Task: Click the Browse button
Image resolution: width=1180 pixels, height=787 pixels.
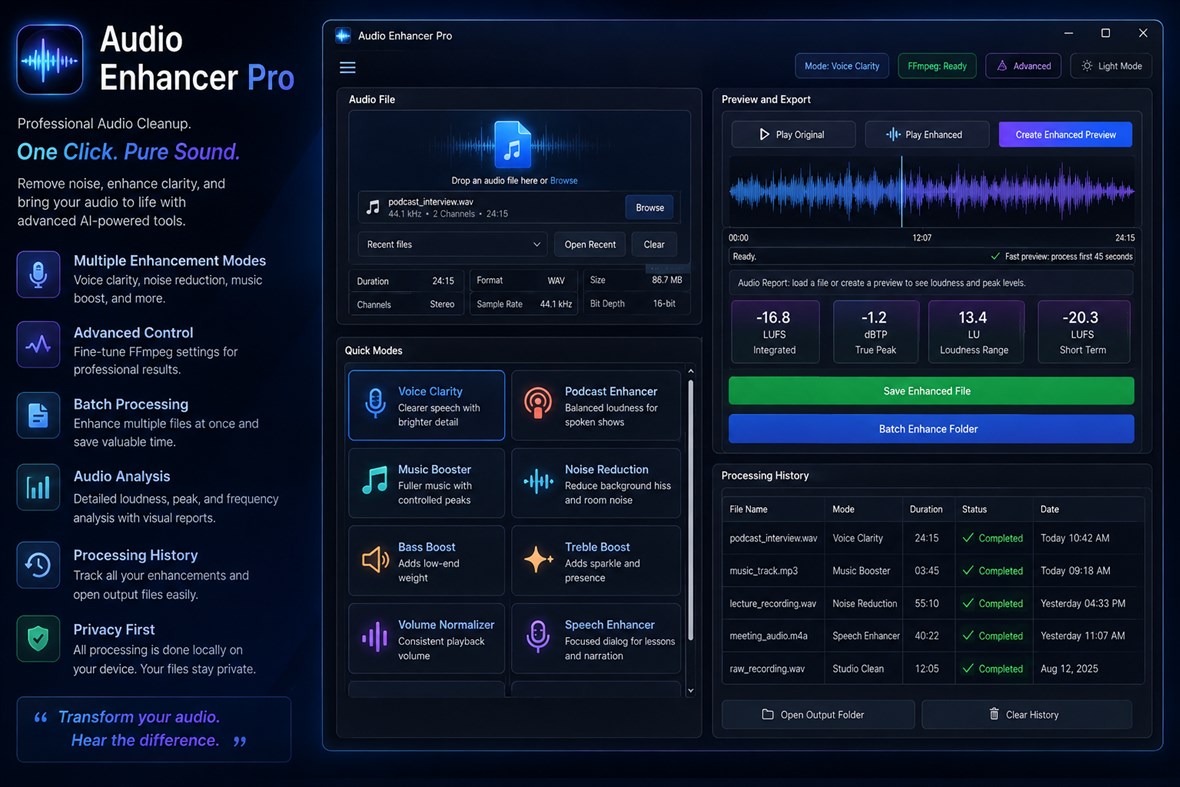Action: point(649,208)
